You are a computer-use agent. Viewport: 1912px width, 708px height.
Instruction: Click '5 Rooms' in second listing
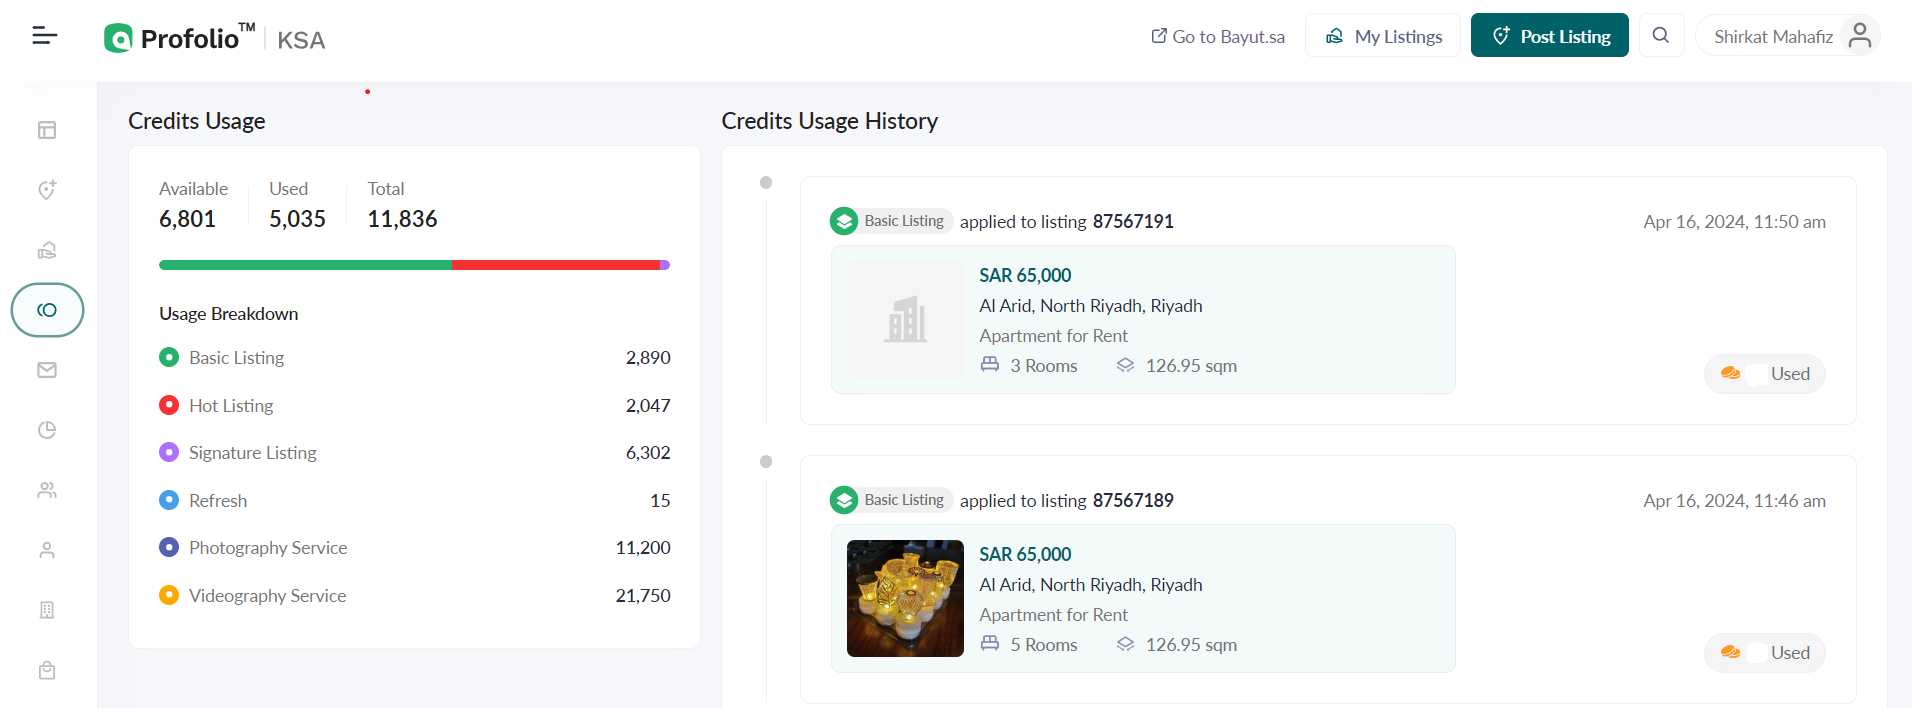[x=1043, y=644]
